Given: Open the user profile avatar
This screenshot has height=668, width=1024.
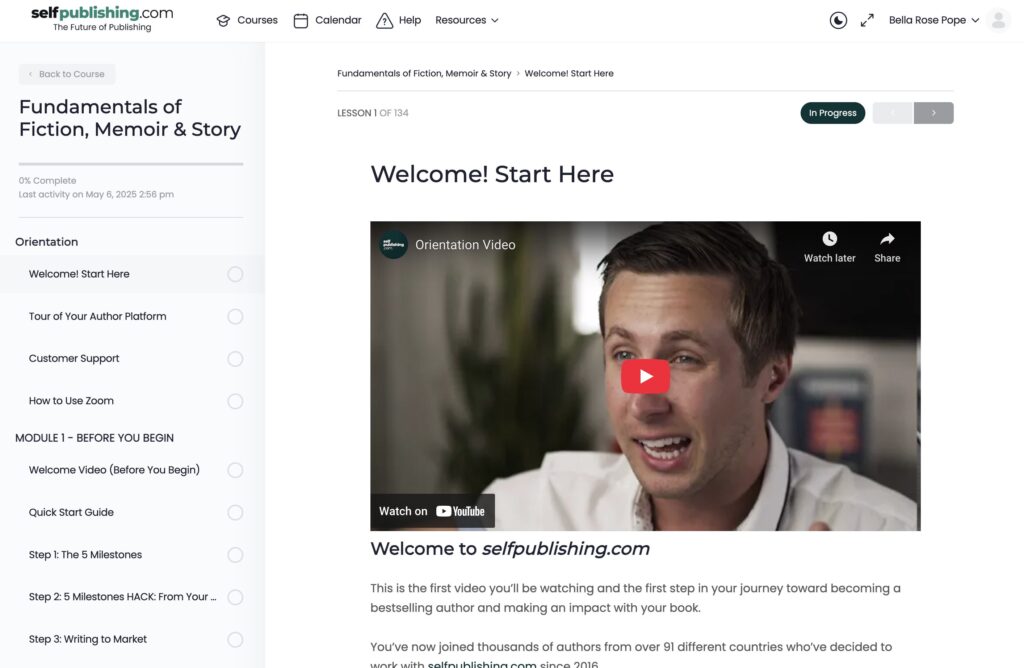Looking at the screenshot, I should tap(998, 20).
